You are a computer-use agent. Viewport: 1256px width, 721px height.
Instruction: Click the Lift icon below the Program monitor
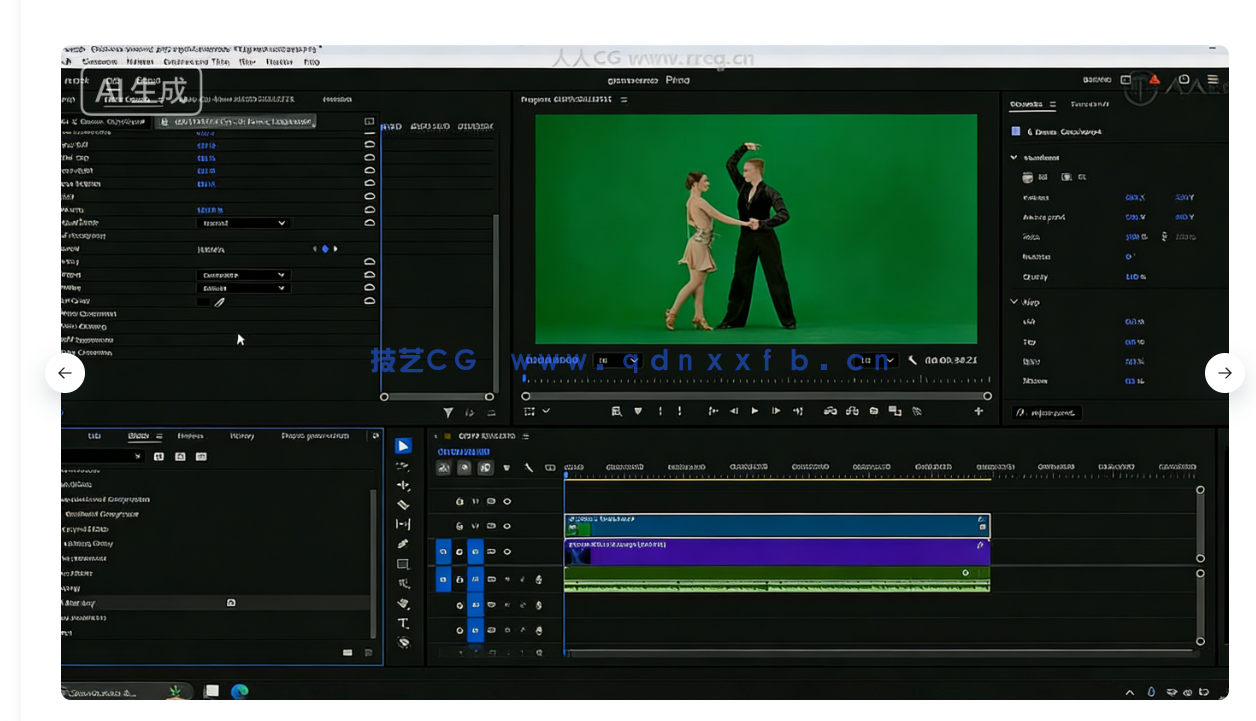(x=828, y=411)
